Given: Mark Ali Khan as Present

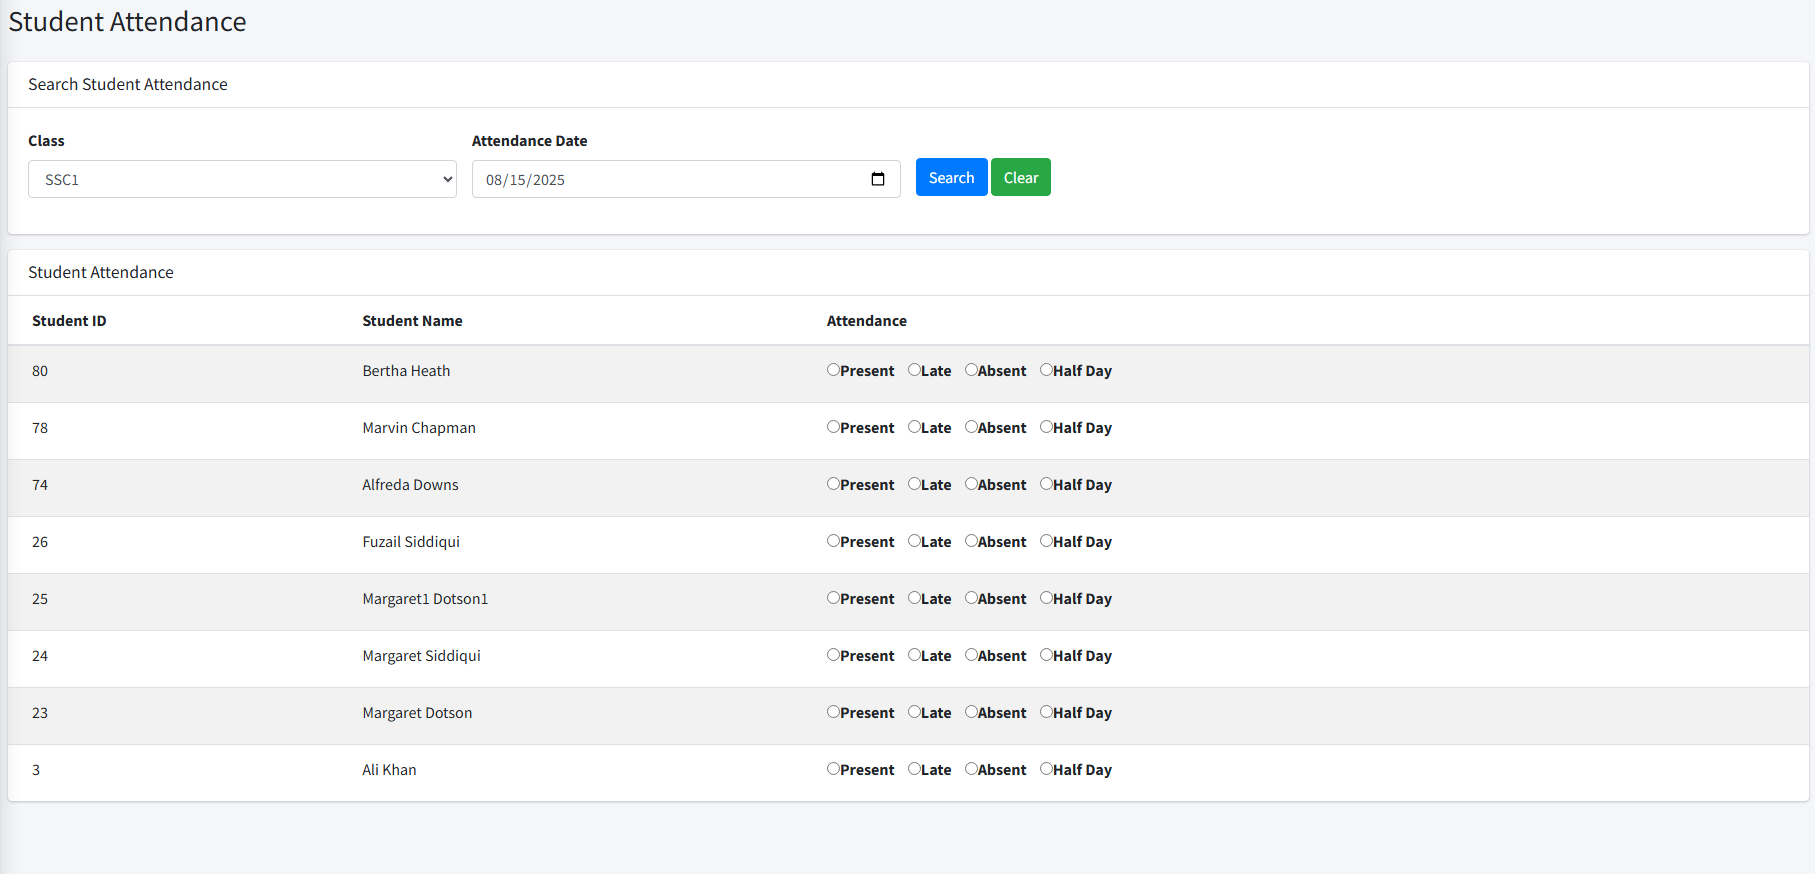Looking at the screenshot, I should pos(833,769).
